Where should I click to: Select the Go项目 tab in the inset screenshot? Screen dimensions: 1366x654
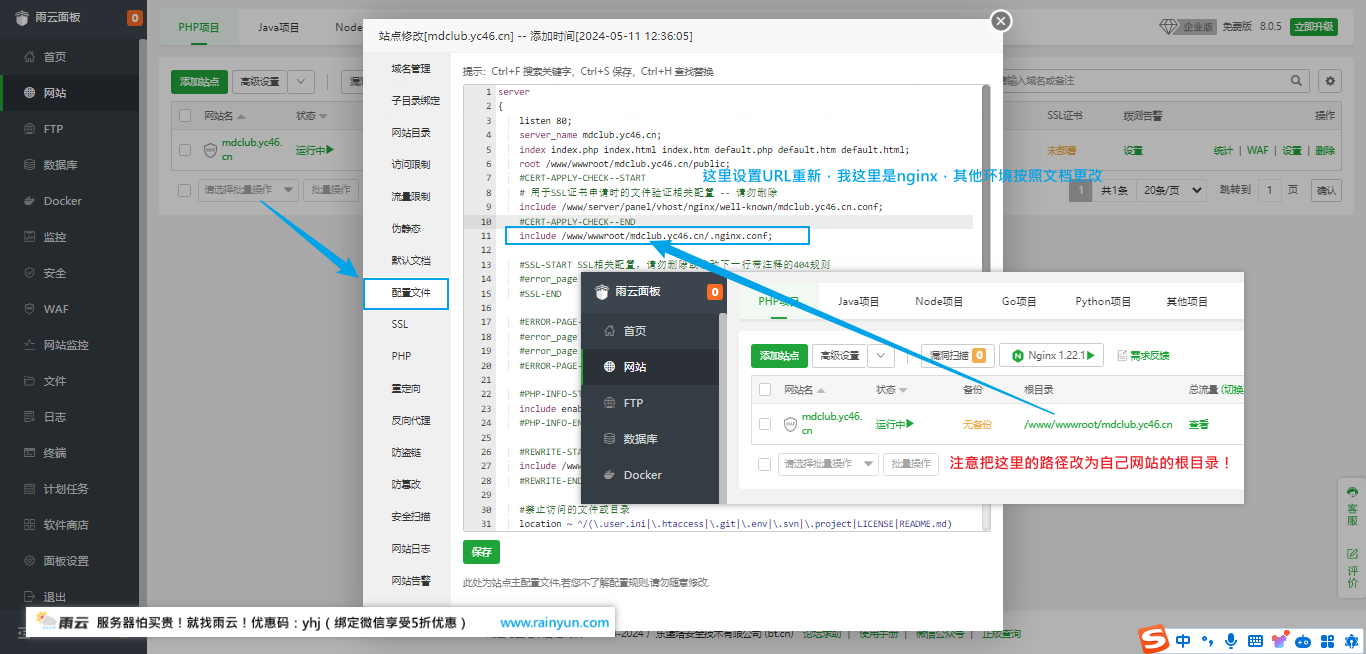pyautogui.click(x=1019, y=301)
